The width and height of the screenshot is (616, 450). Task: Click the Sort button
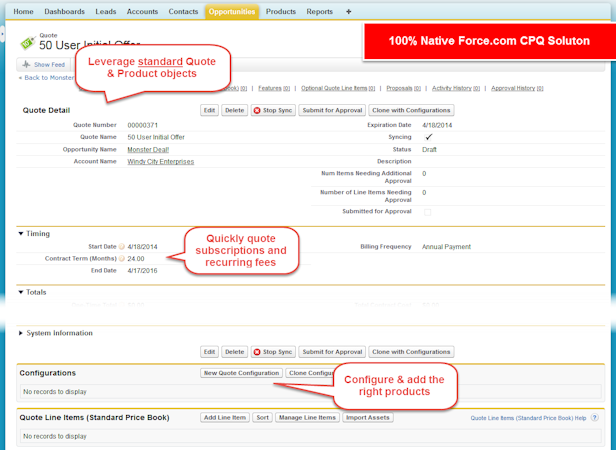pos(262,417)
